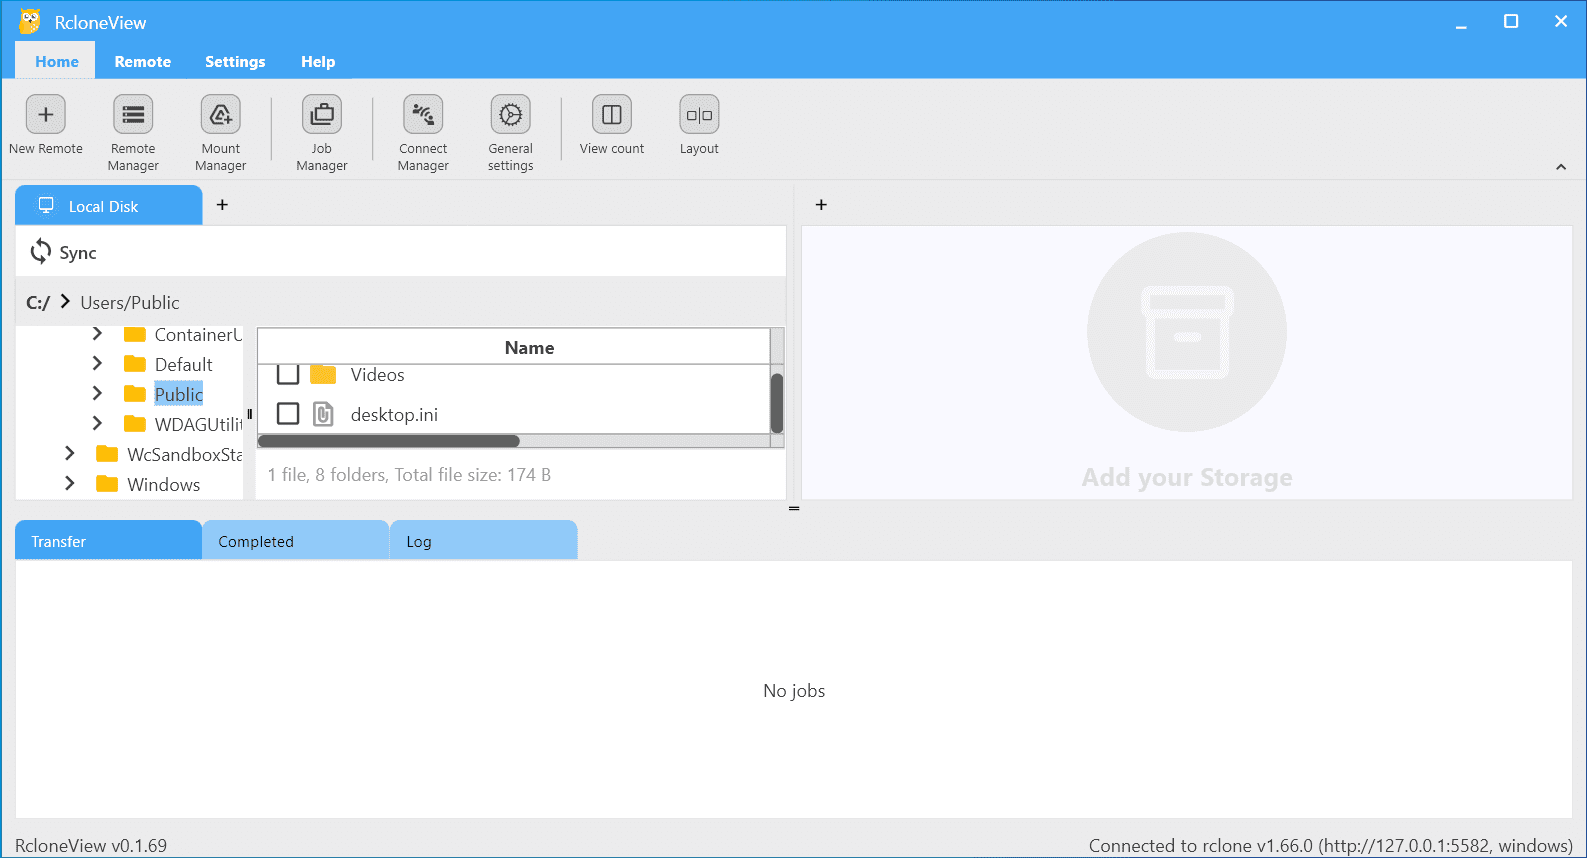
Task: Open the Remote ribbon tab
Action: 143,61
